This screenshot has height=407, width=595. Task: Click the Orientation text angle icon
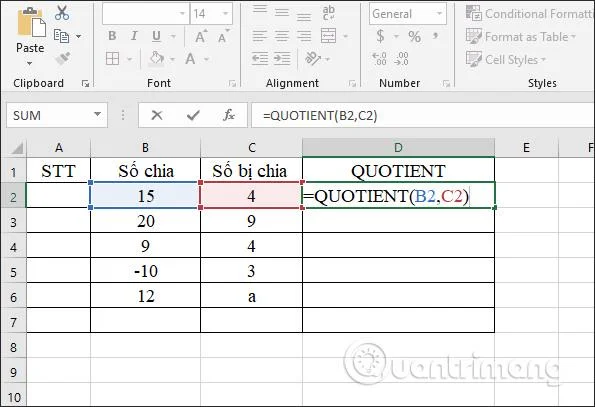[x=313, y=59]
